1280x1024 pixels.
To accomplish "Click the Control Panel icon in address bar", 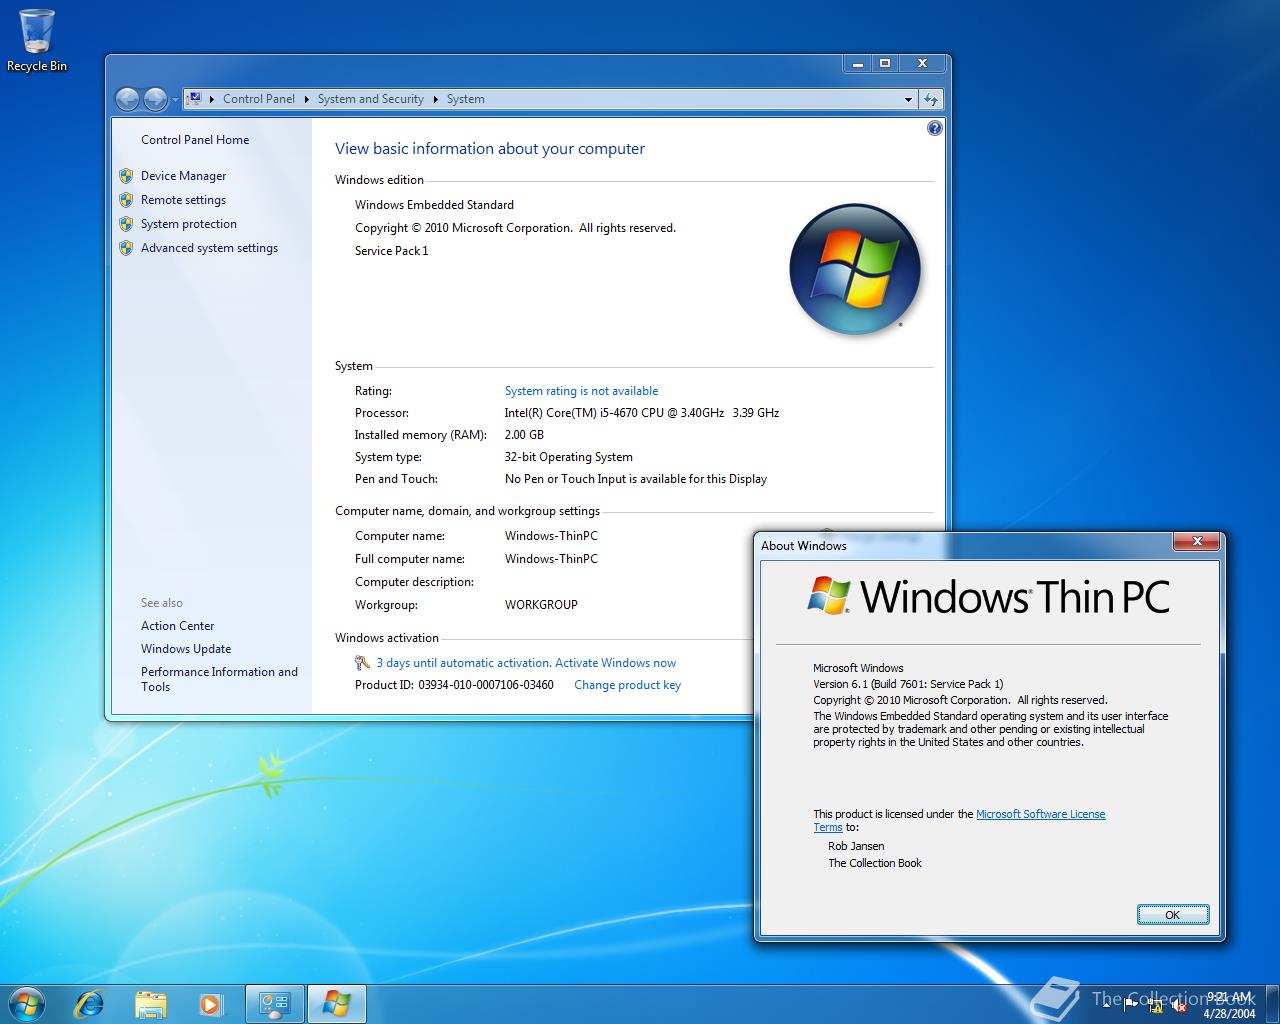I will 195,99.
